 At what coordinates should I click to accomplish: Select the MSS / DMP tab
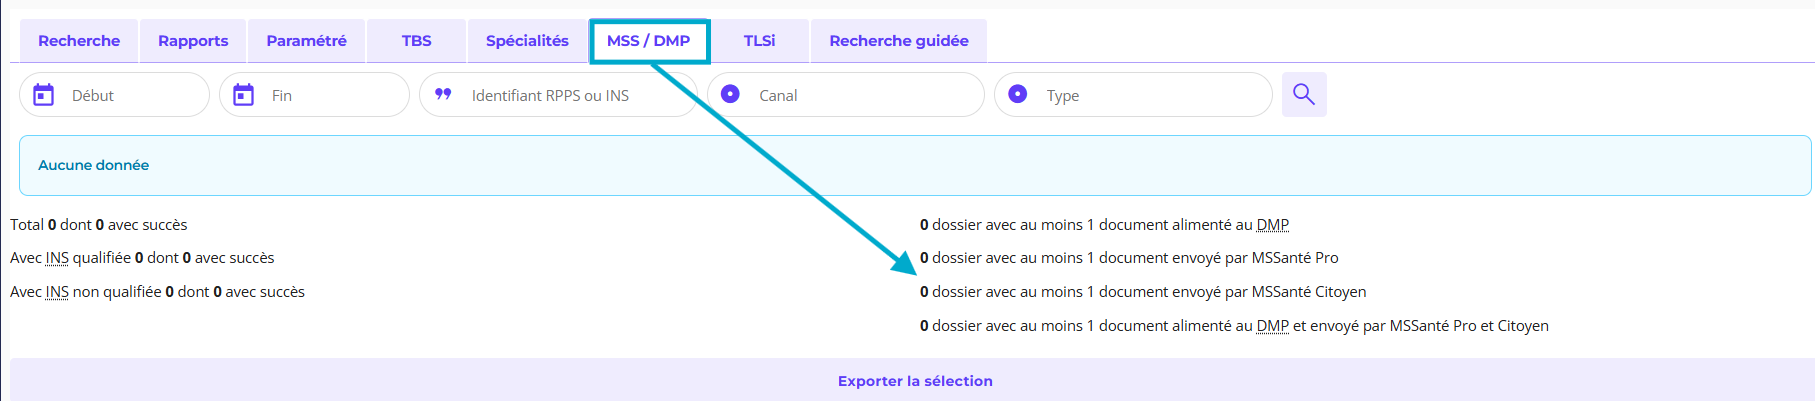point(648,41)
